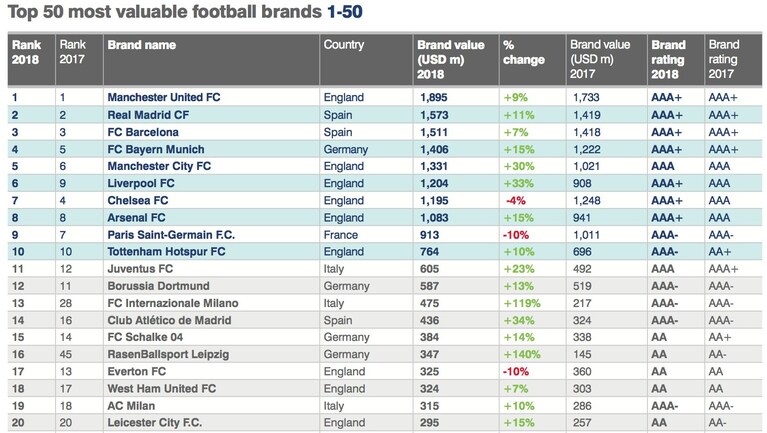This screenshot has width=767, height=433.
Task: Click the Everton FC -10% change value
Action: pyautogui.click(x=516, y=371)
